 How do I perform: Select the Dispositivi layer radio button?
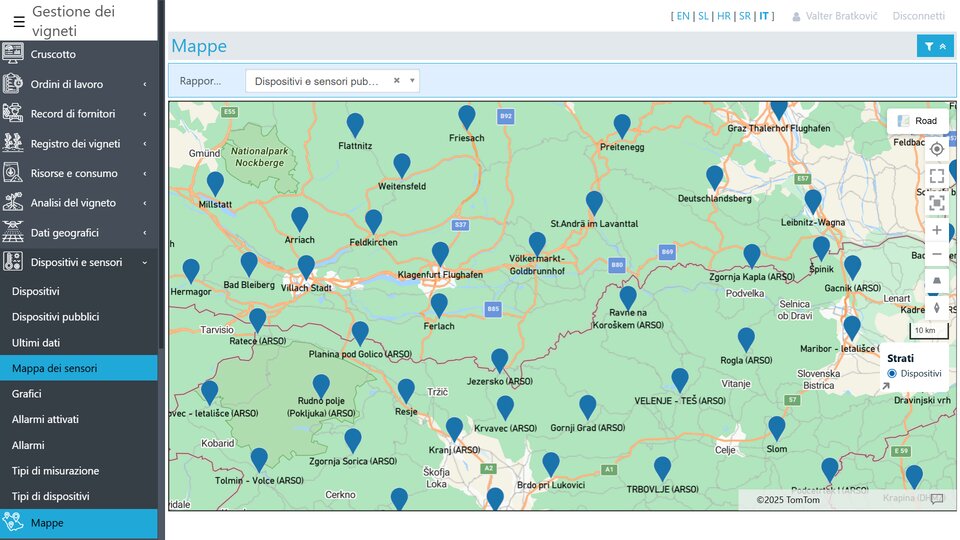point(892,373)
